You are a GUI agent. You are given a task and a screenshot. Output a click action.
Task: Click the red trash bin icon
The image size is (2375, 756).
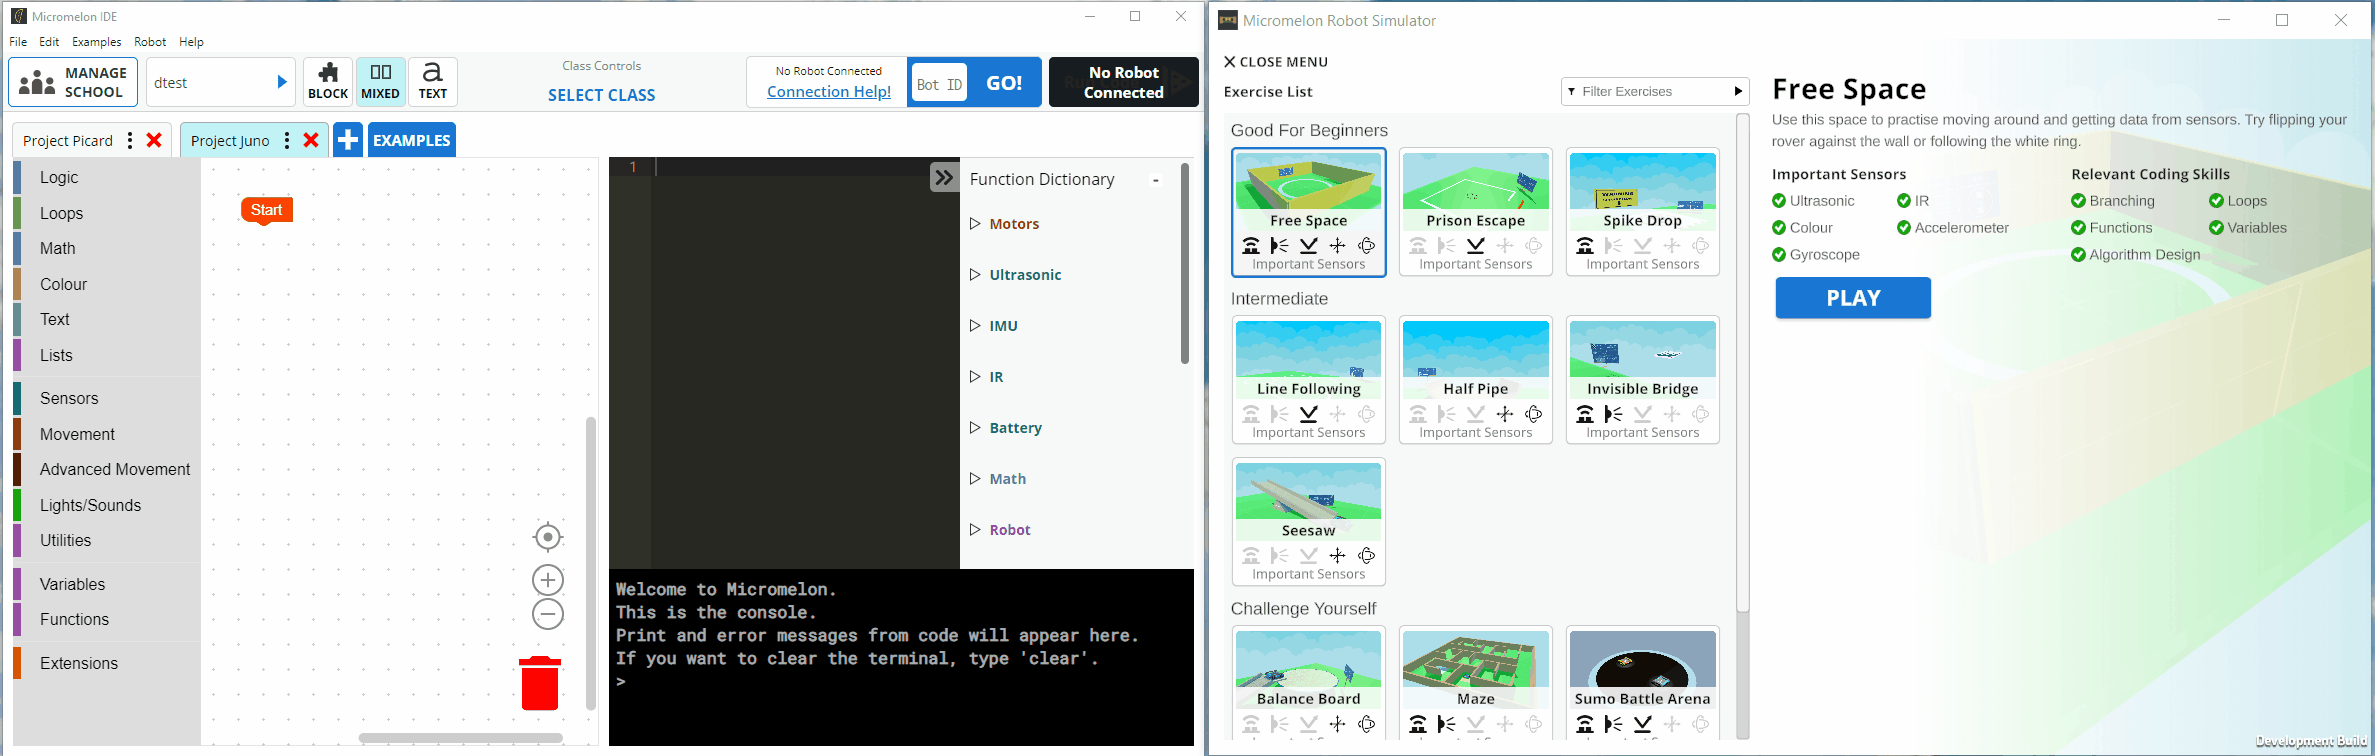click(x=540, y=684)
